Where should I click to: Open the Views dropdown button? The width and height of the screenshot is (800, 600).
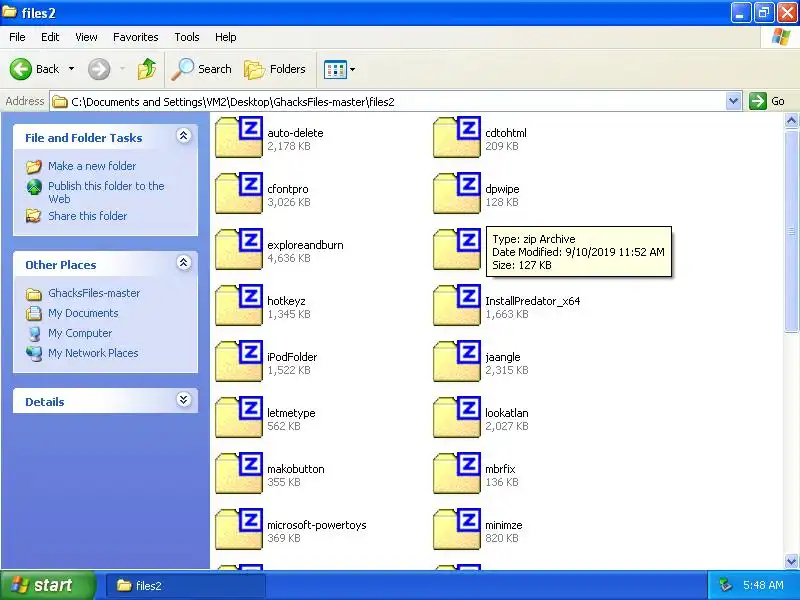[339, 69]
